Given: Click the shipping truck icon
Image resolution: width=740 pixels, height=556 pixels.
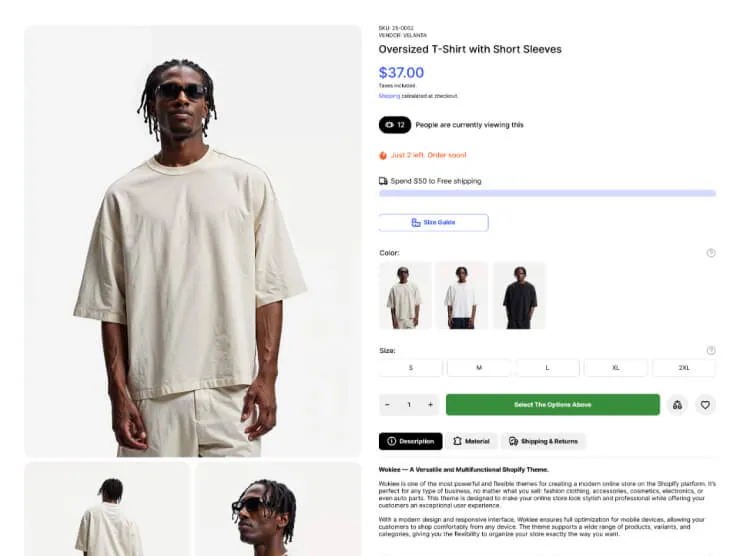Looking at the screenshot, I should point(383,181).
